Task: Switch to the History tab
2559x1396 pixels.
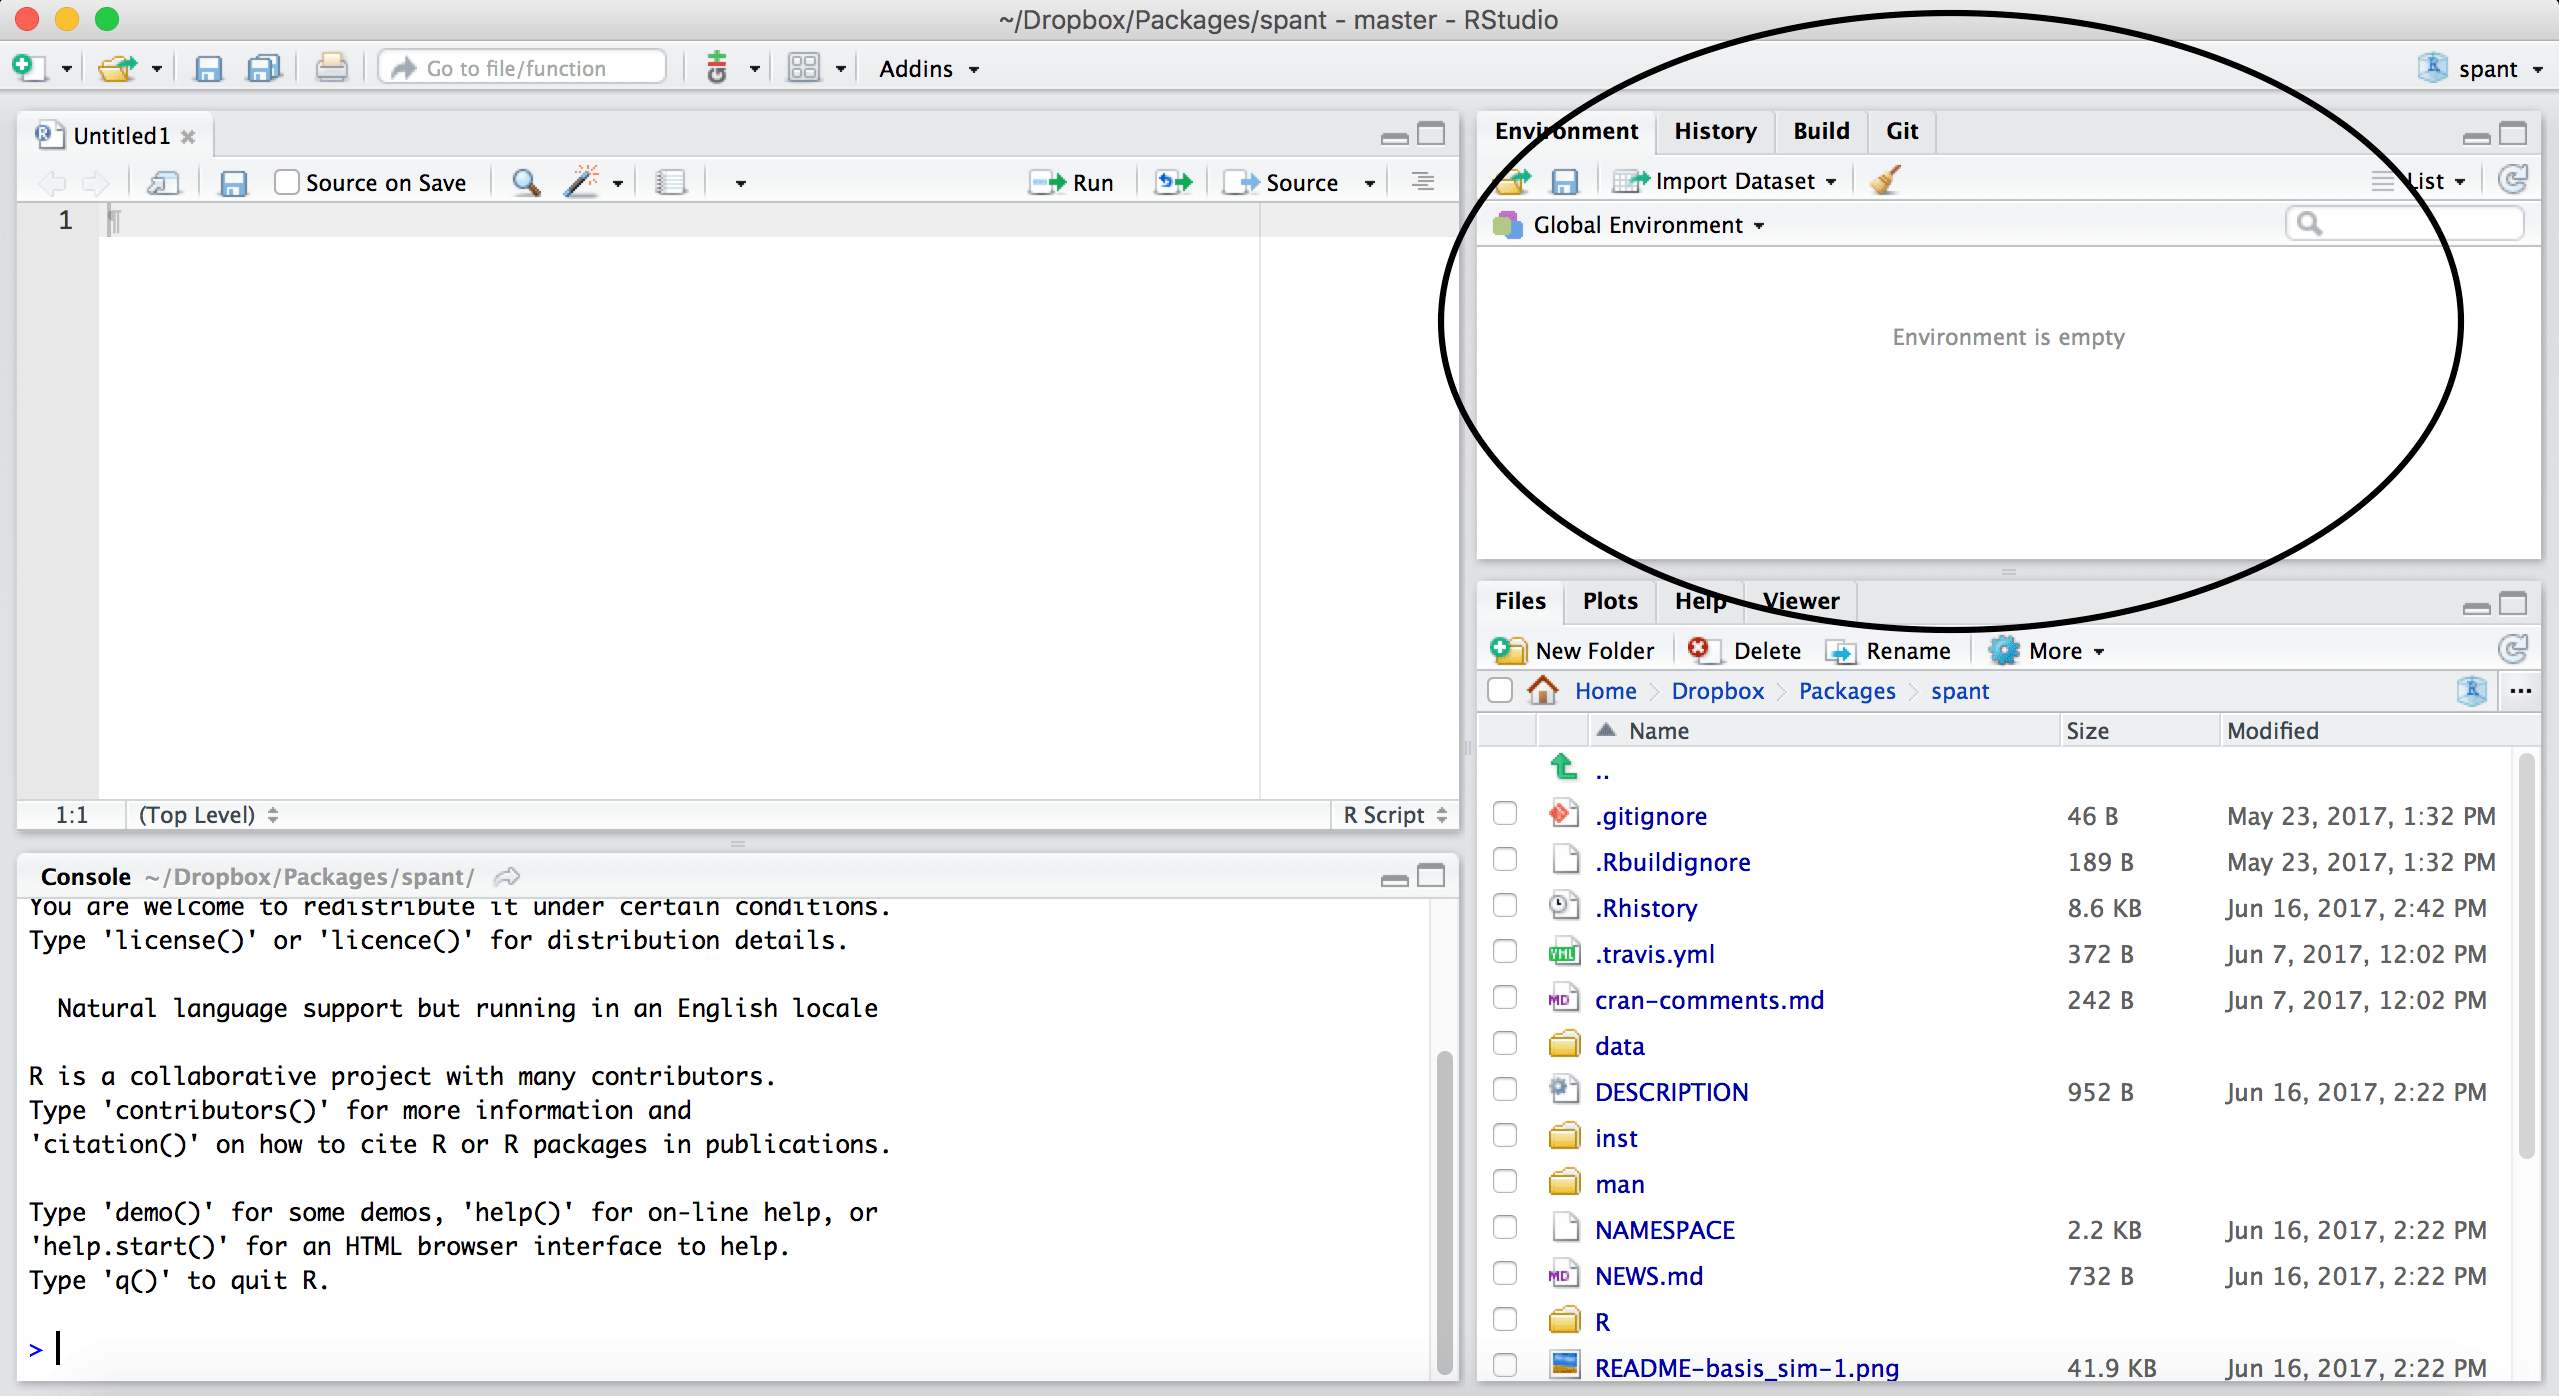Action: (x=1714, y=131)
